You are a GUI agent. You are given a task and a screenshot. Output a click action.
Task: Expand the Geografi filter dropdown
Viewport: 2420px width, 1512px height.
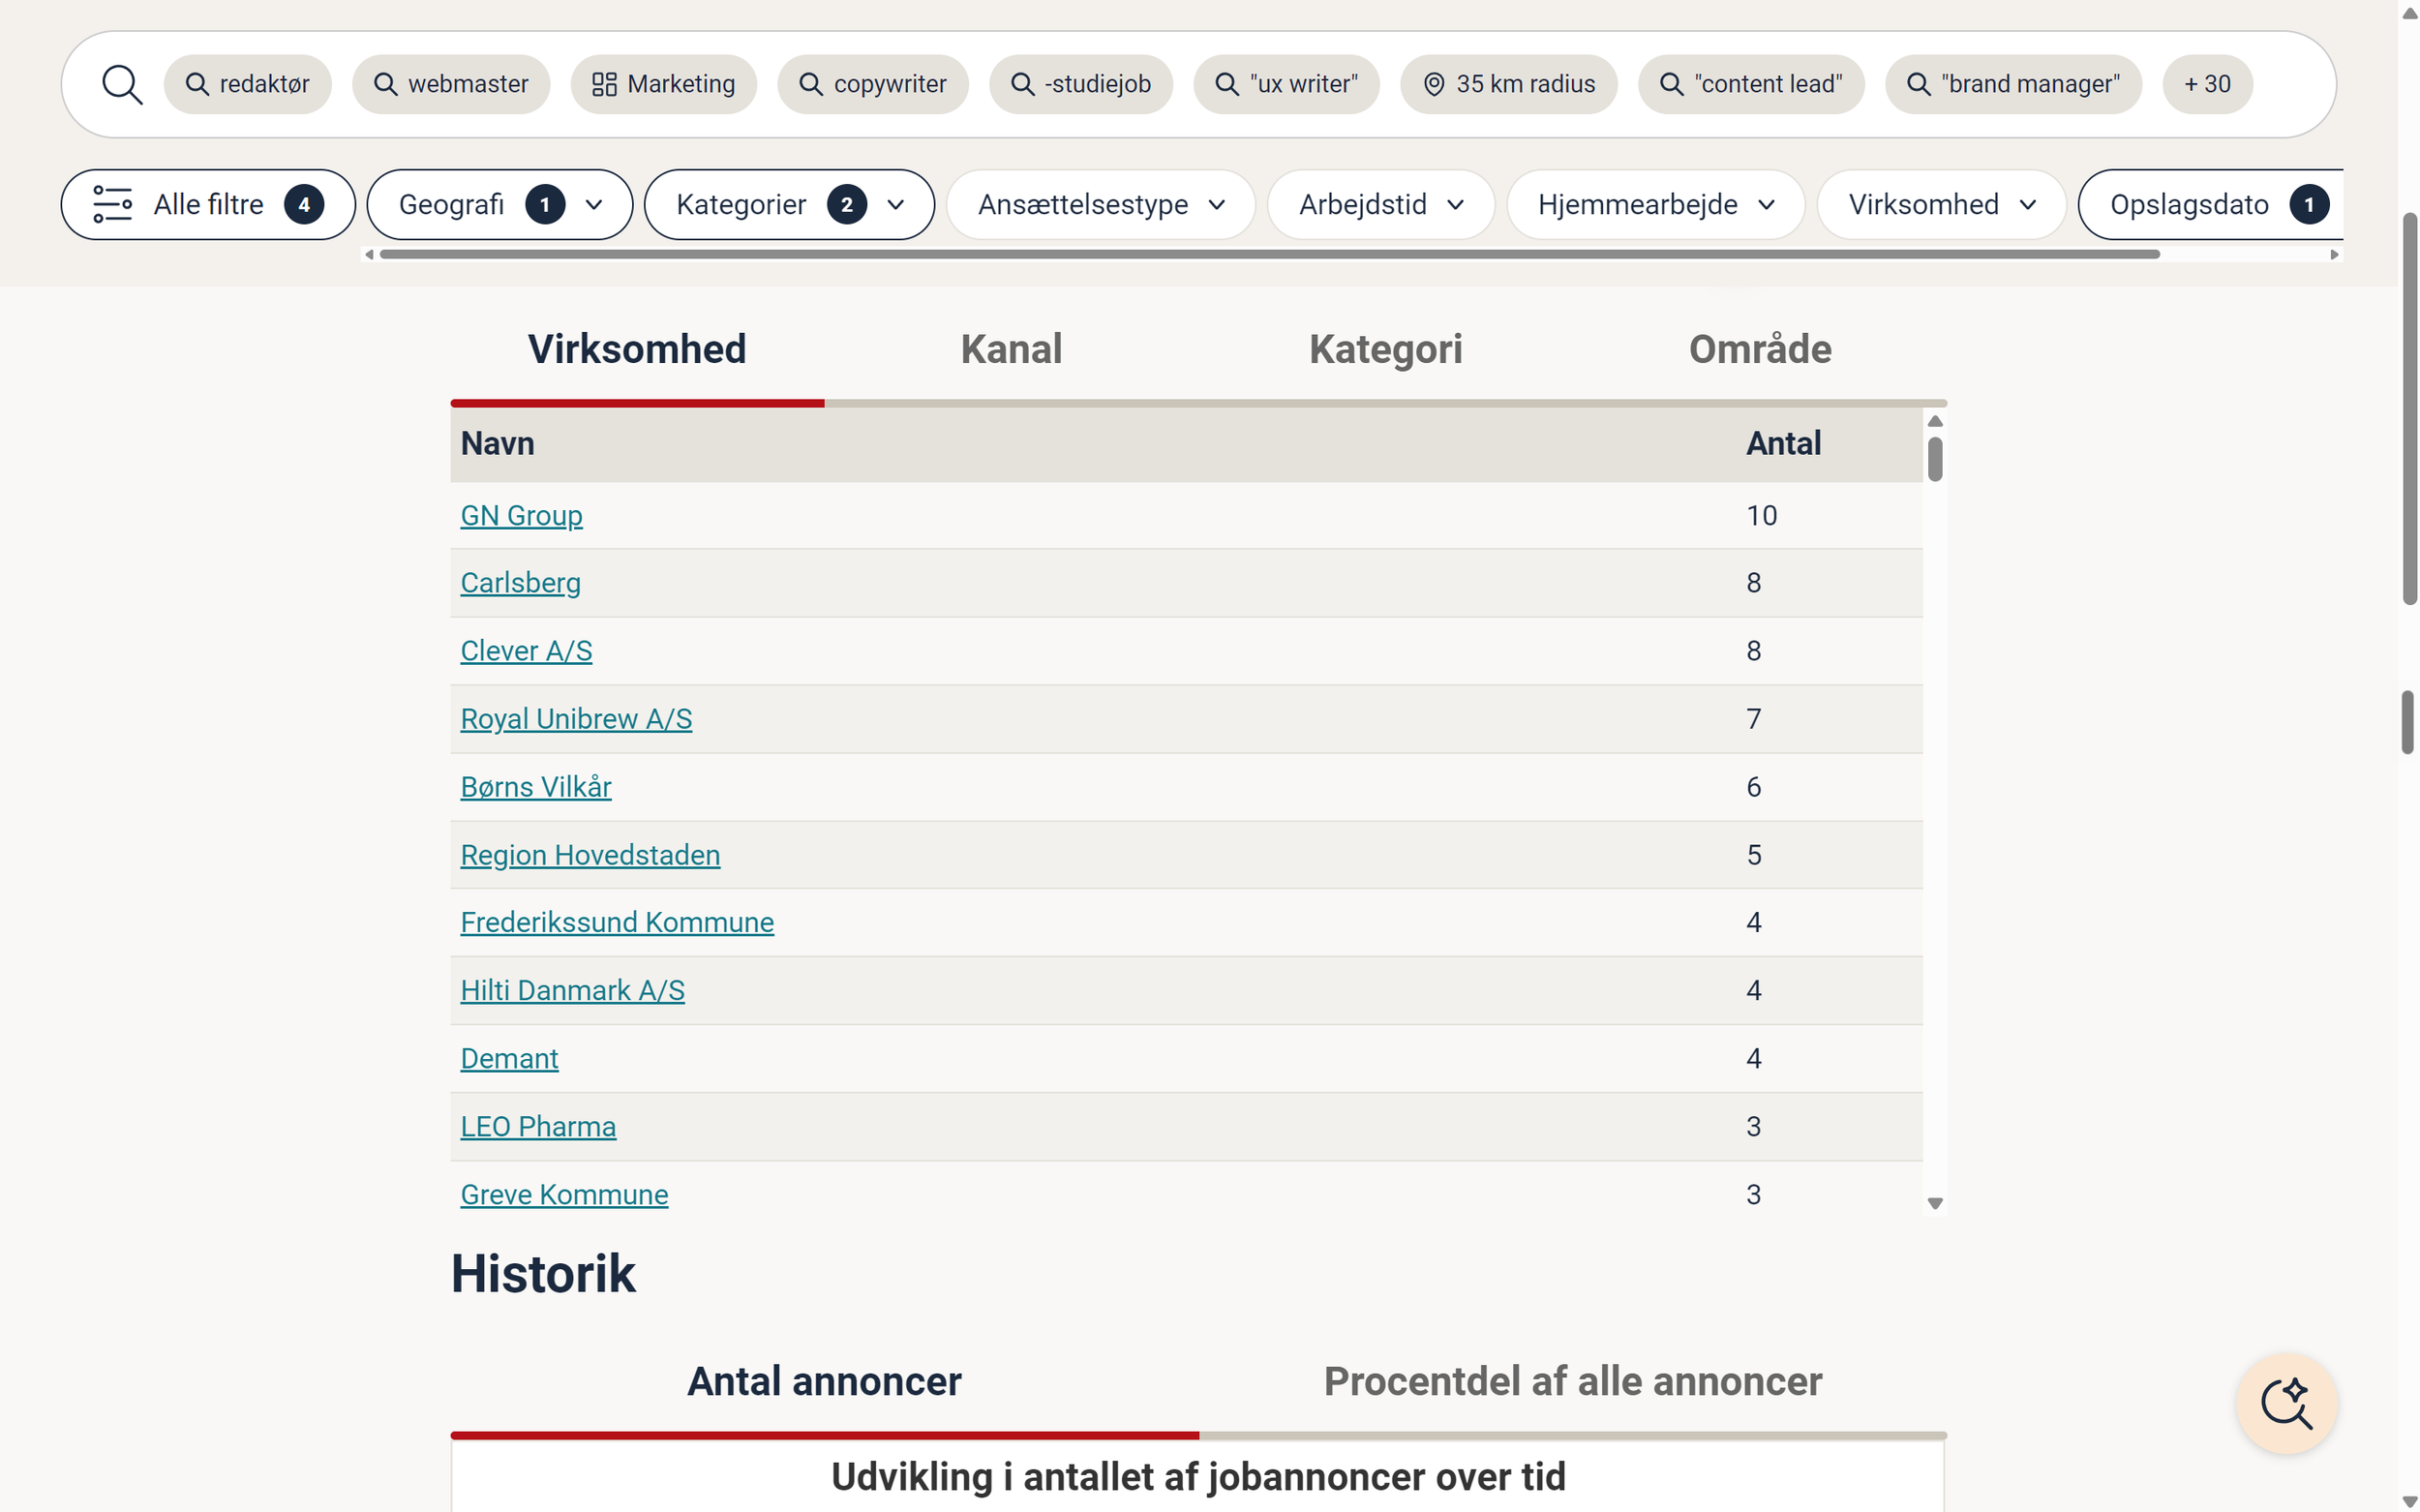coord(500,204)
